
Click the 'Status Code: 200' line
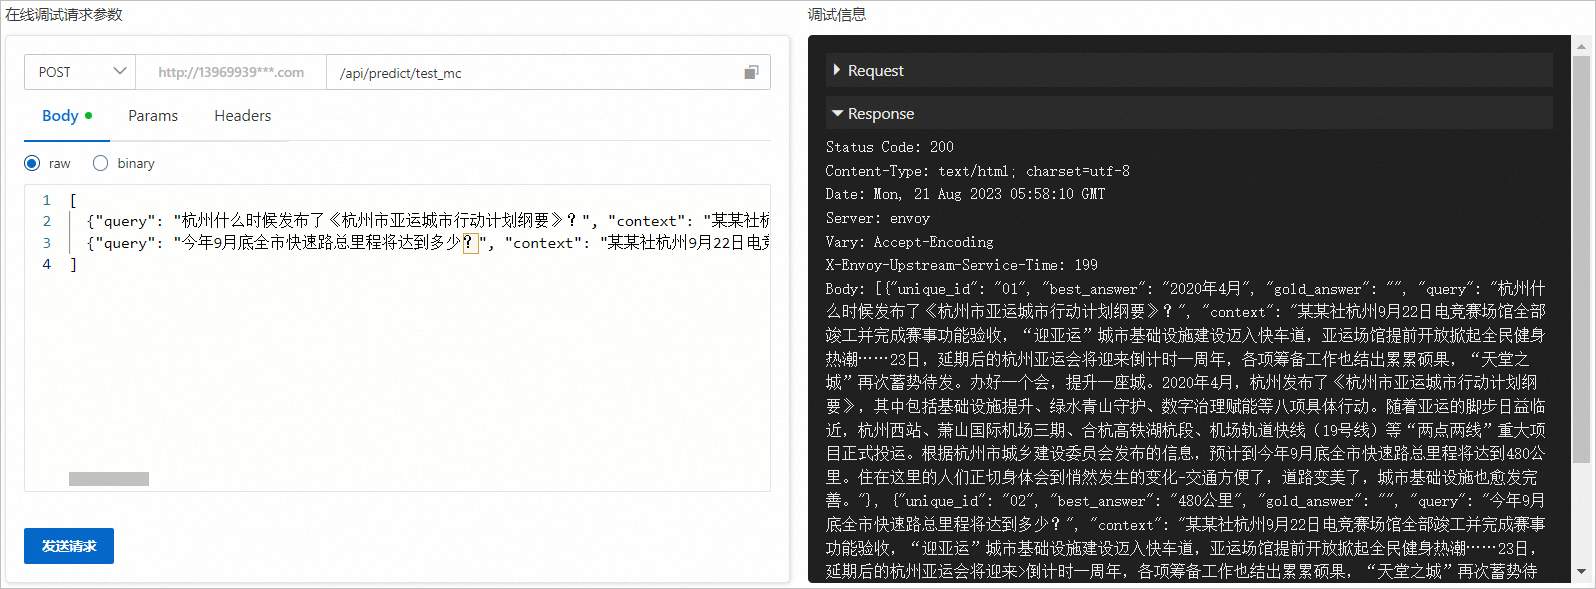pyautogui.click(x=890, y=147)
